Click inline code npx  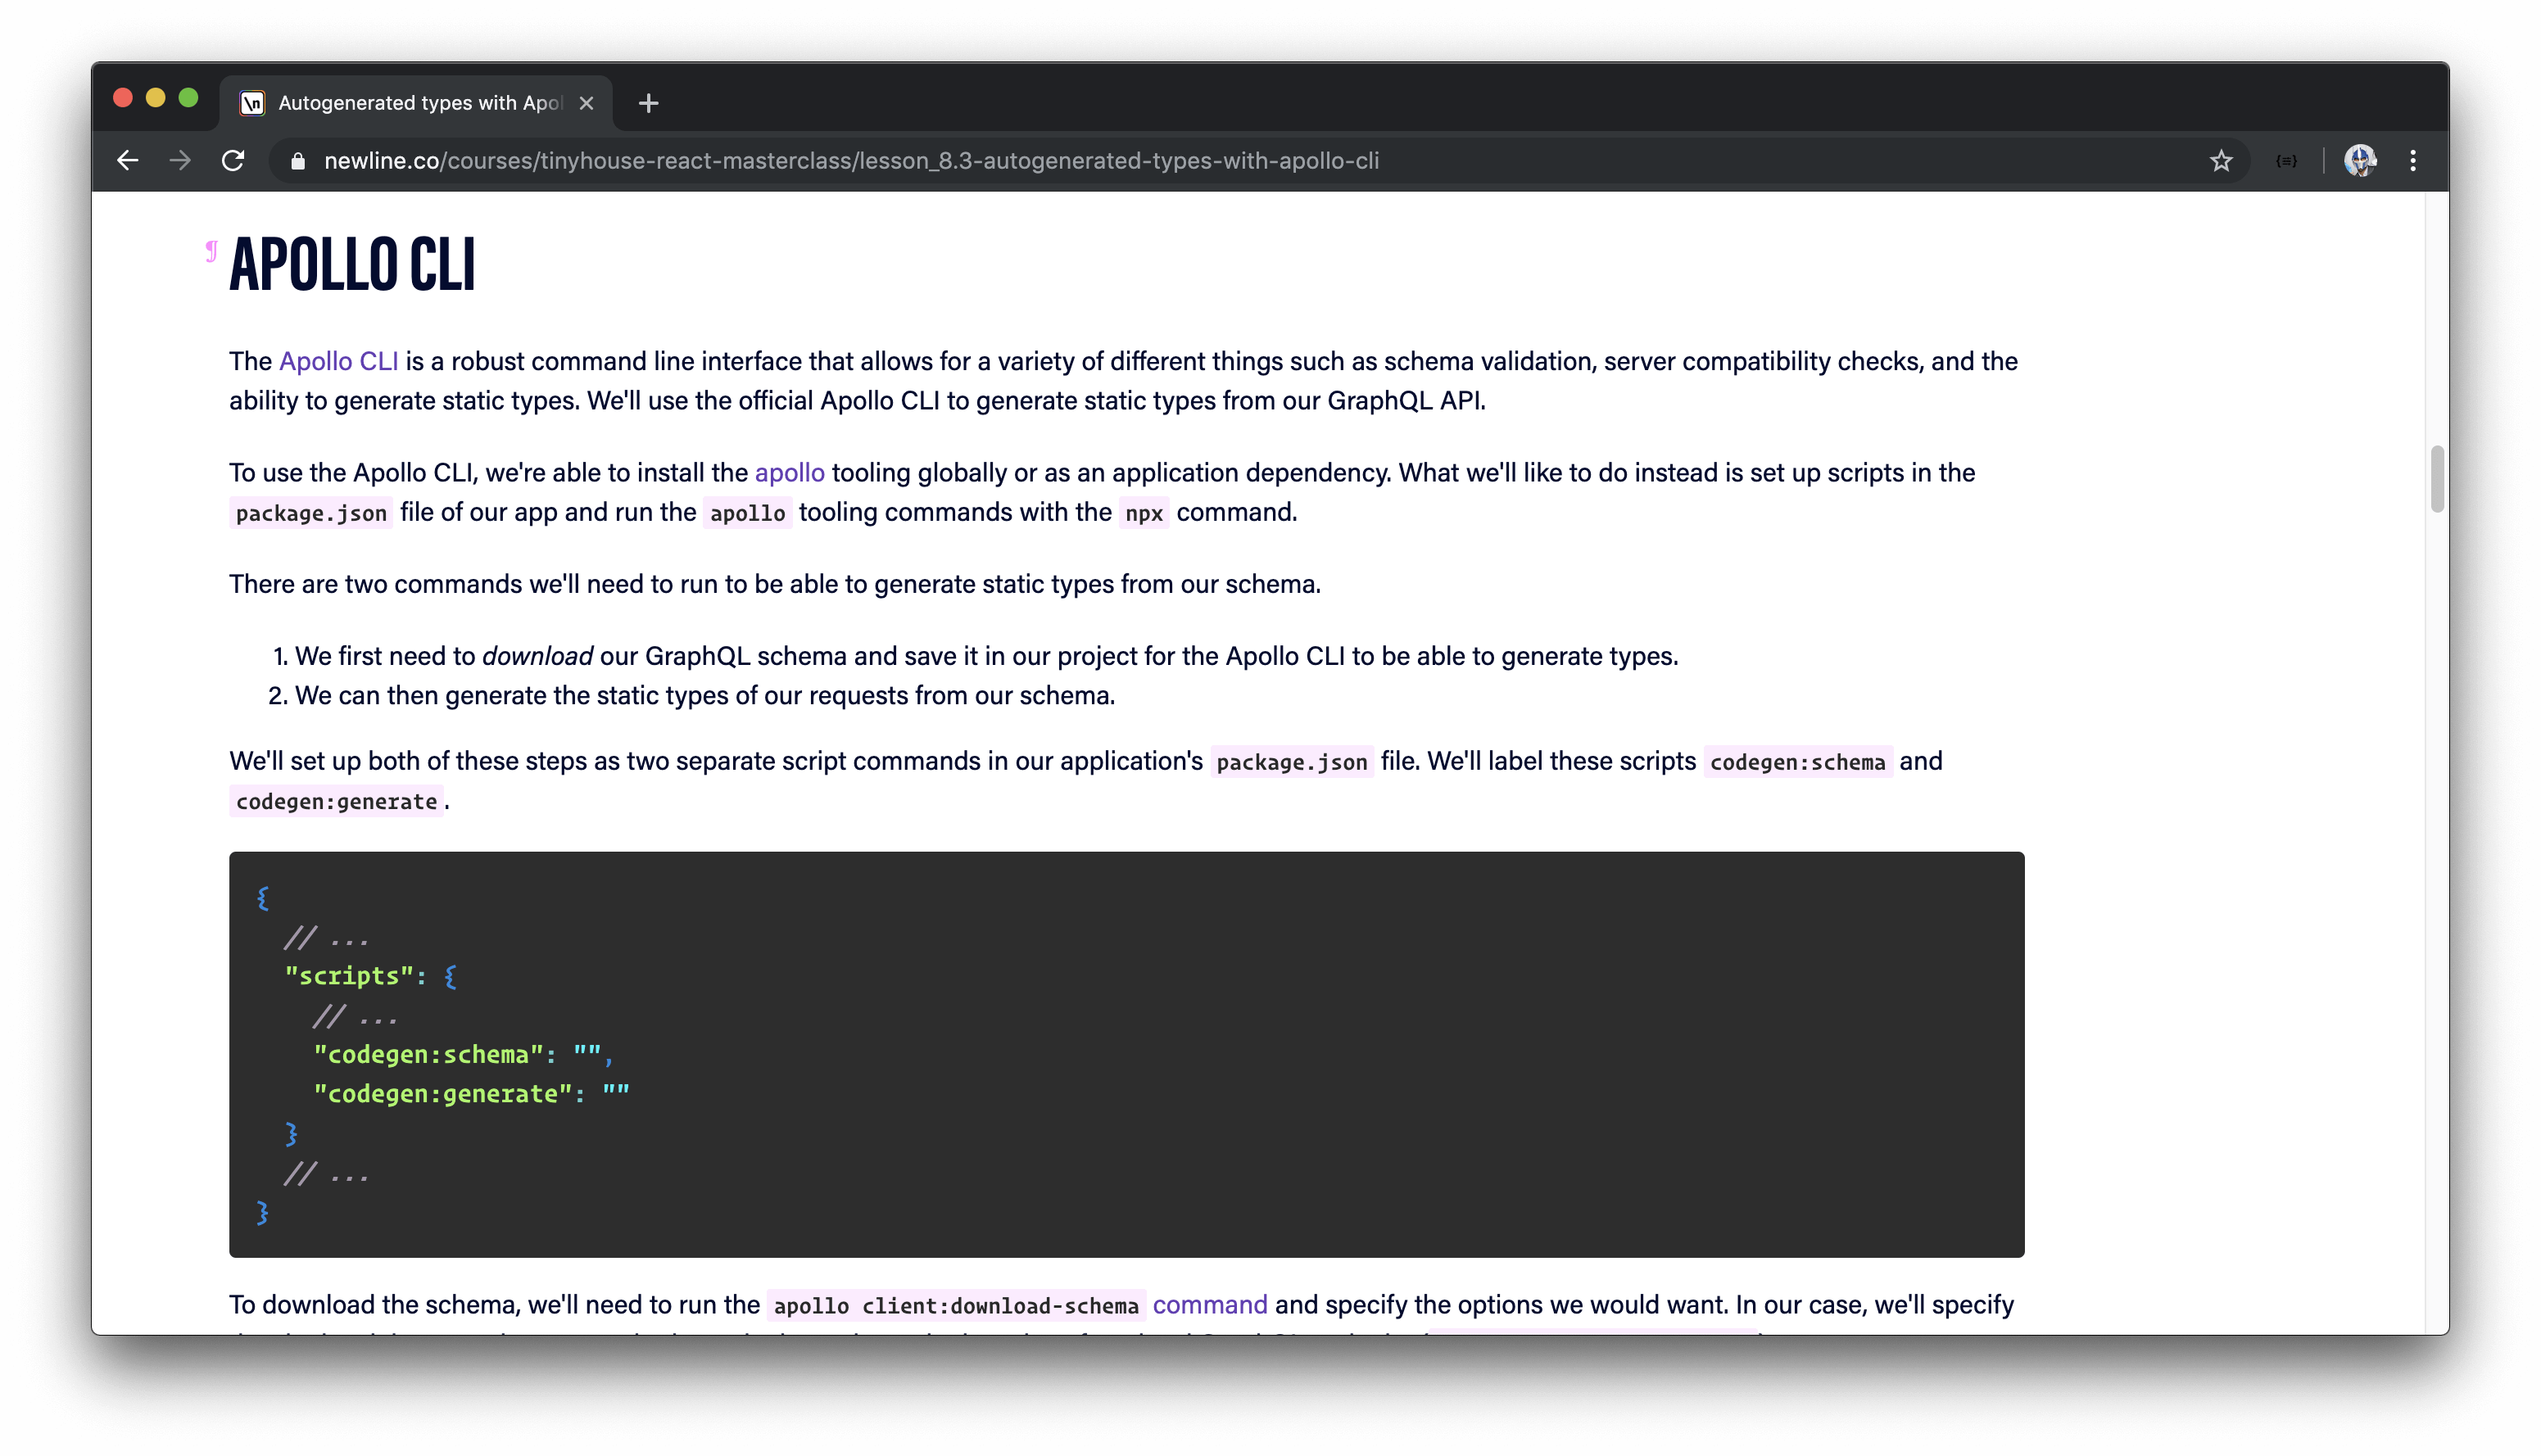coord(1144,513)
